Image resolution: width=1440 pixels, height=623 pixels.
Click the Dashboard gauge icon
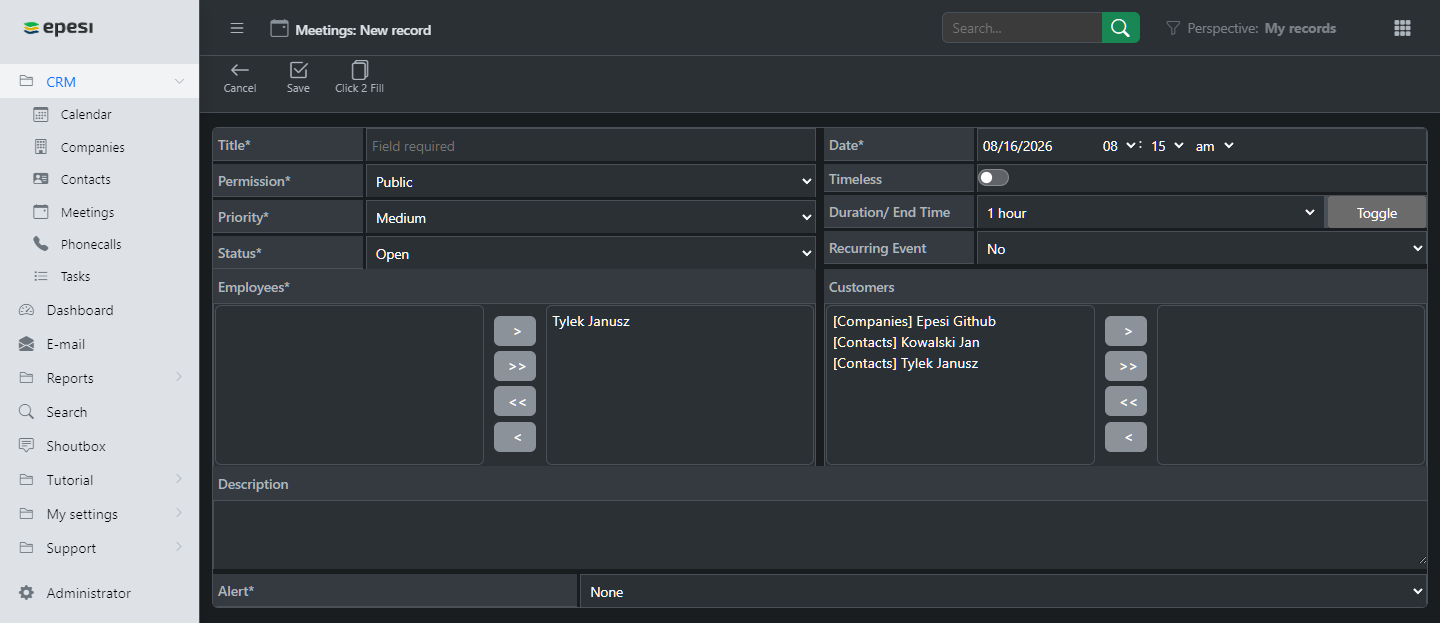[27, 310]
